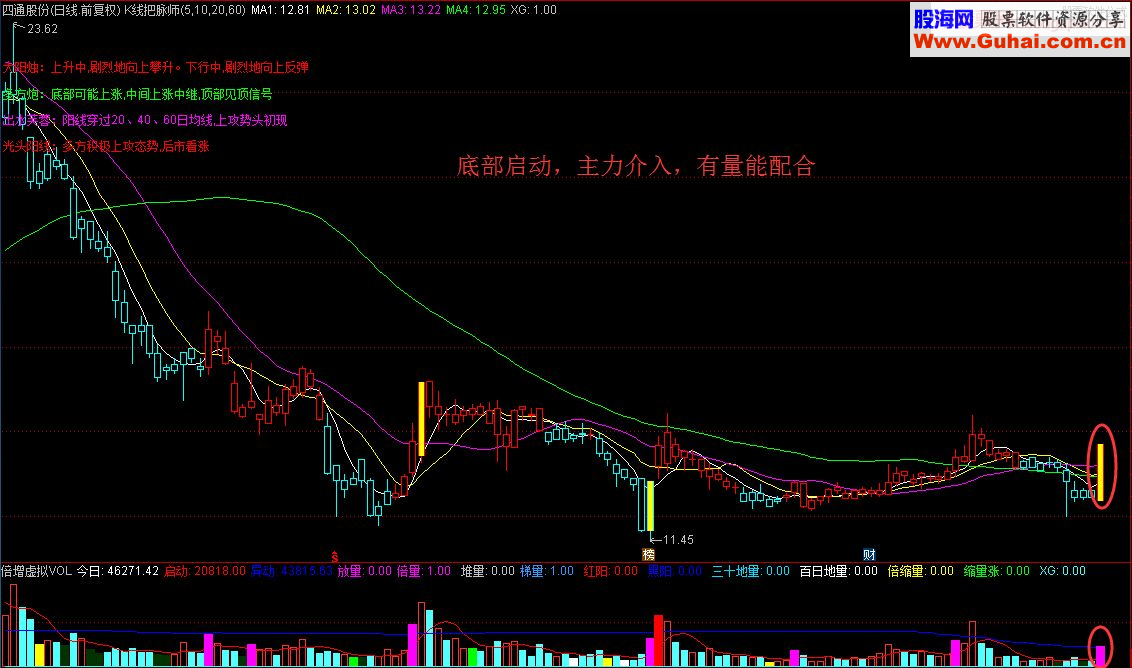Viewport: 1132px width, 668px height.
Task: Select the 百日地量 value
Action: pos(838,571)
